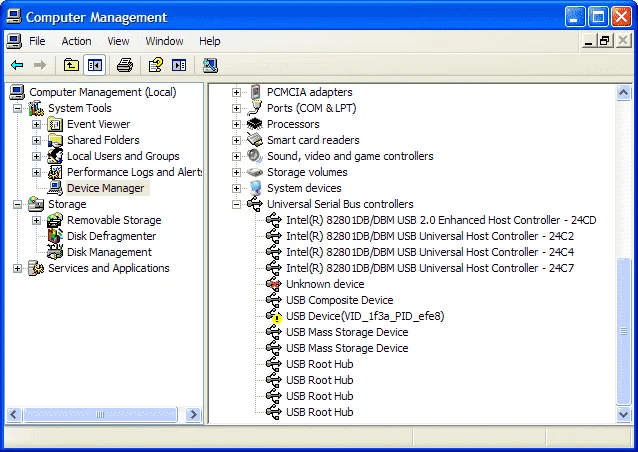The width and height of the screenshot is (638, 452).
Task: Open the View menu
Action: click(x=118, y=41)
